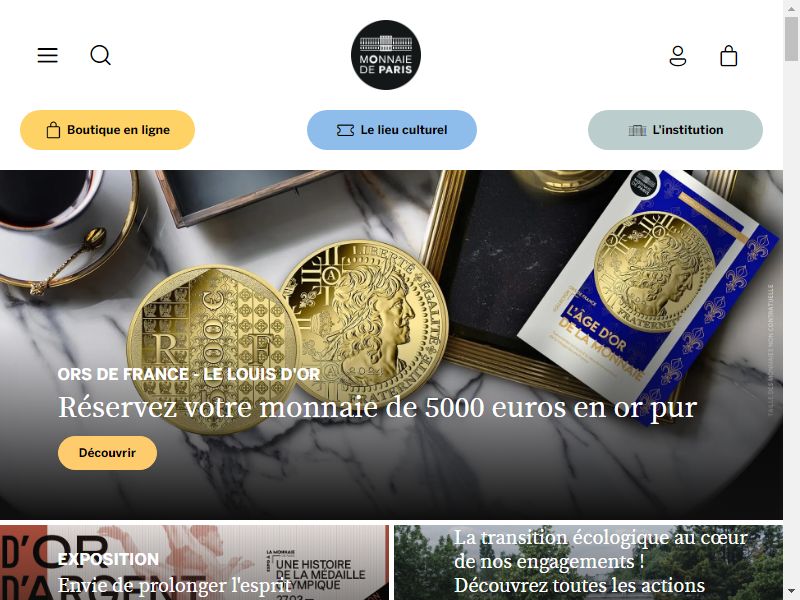Open the transition écologique banner

click(x=588, y=562)
